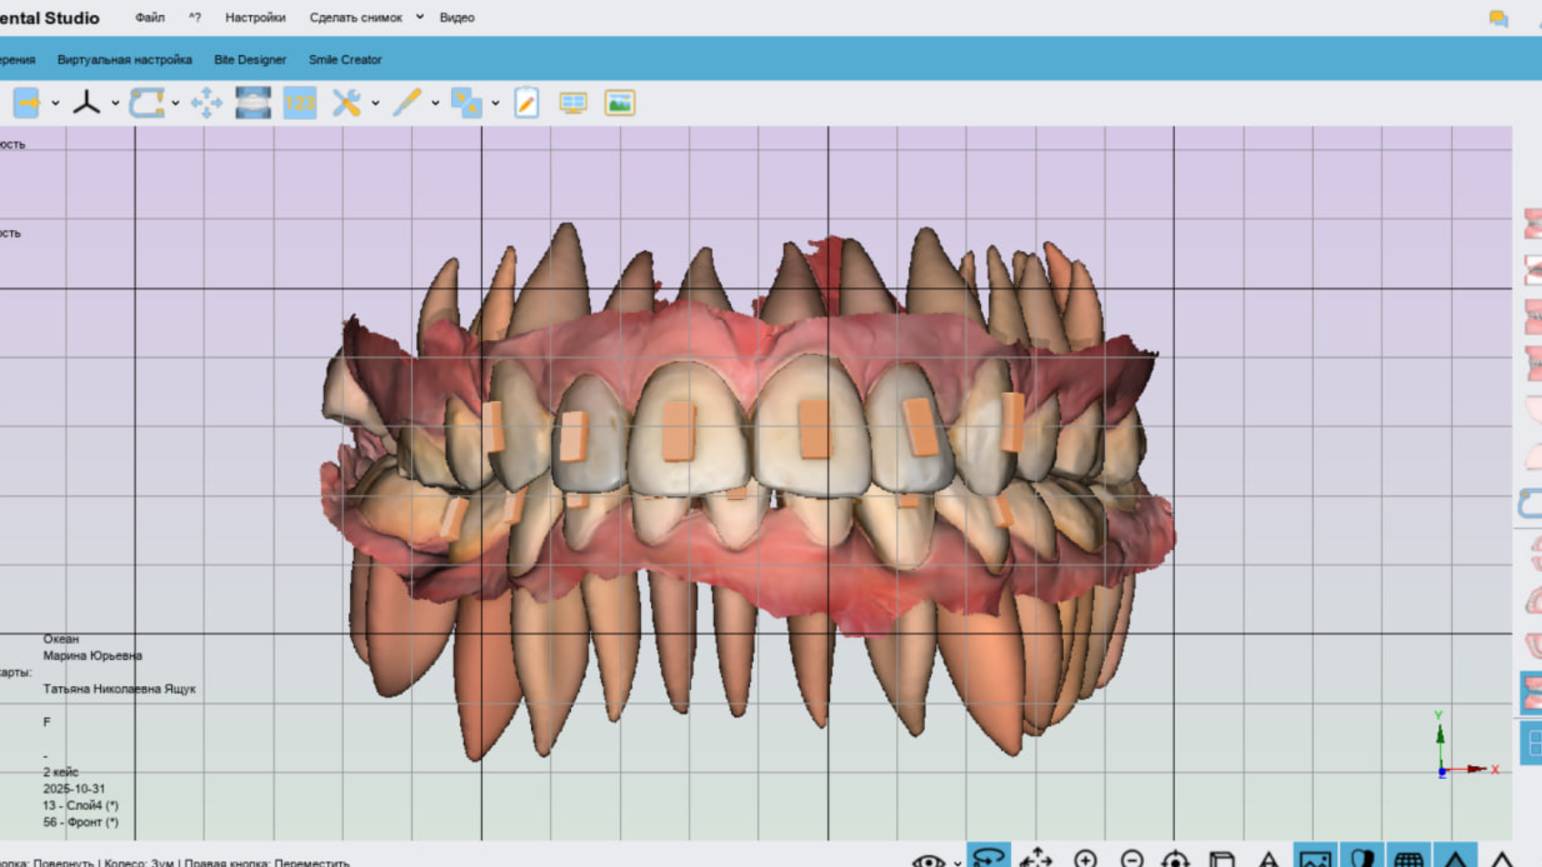Expand the dropdown arrow beside the pencil tool
This screenshot has height=867, width=1542.
435,103
